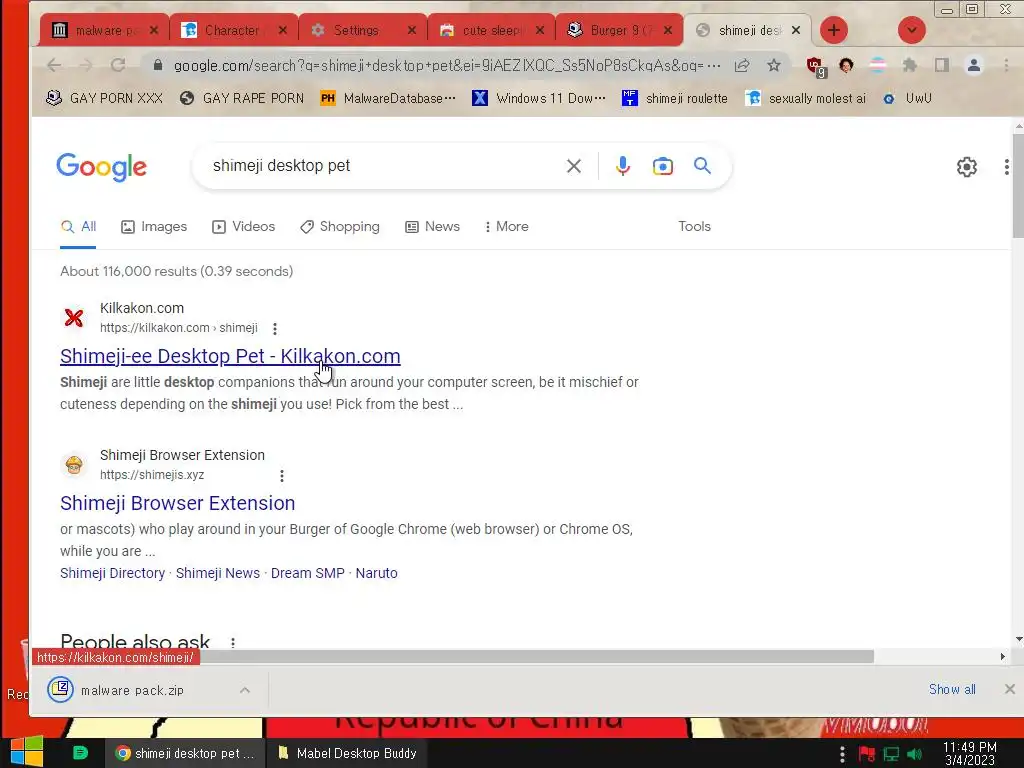Screen dimensions: 1024x768
Task: Open a new tab with the plus button
Action: (833, 30)
